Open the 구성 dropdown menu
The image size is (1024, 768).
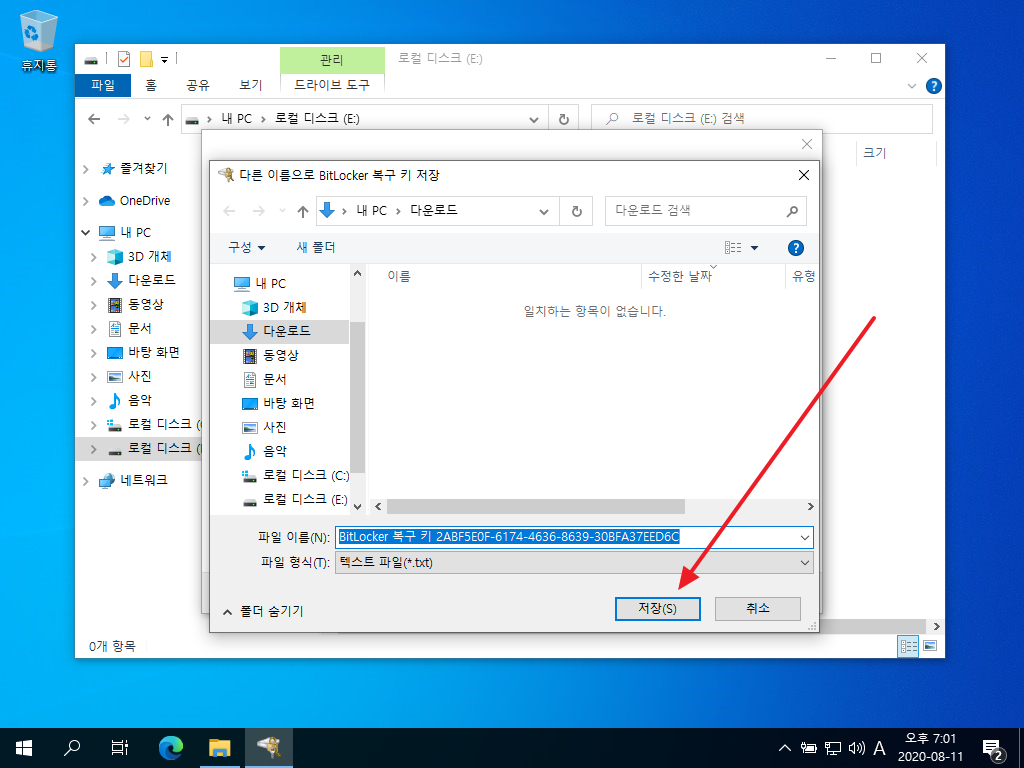246,248
